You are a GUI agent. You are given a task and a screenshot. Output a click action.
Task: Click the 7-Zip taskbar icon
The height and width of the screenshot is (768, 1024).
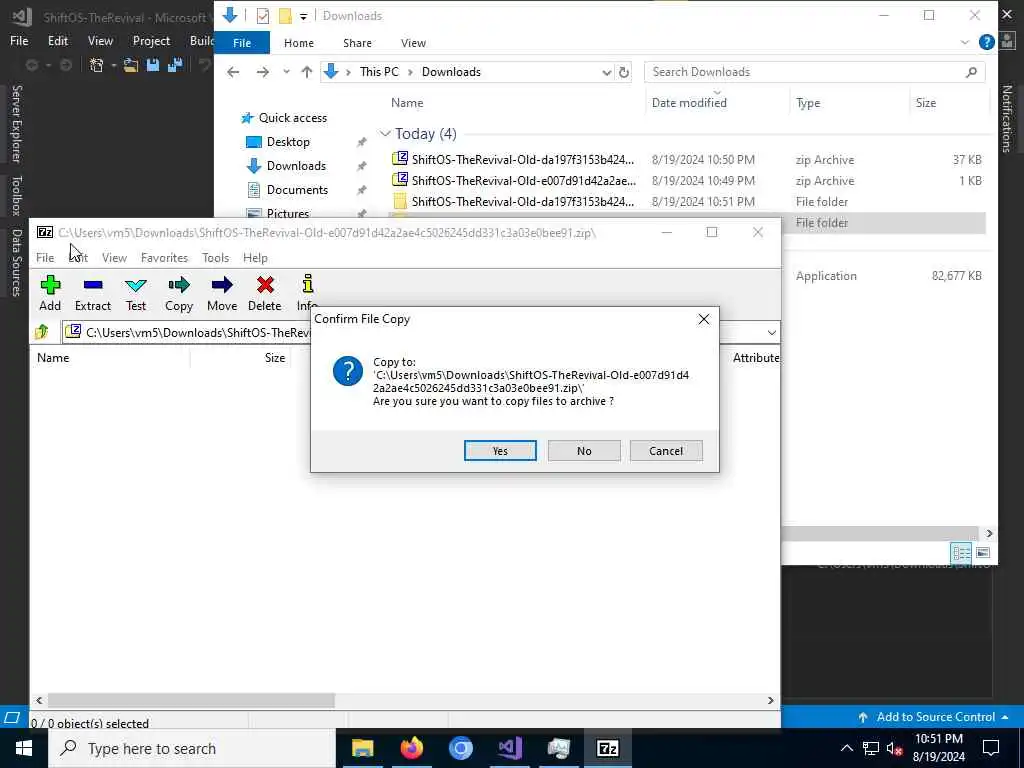pos(607,748)
